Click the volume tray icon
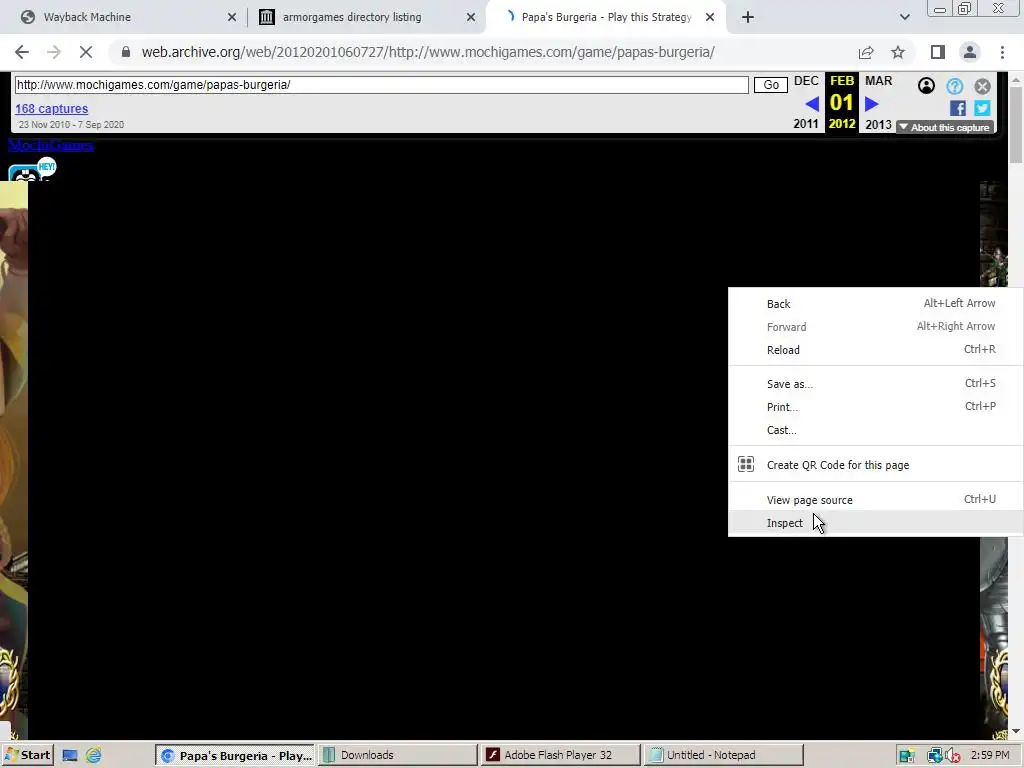This screenshot has width=1024, height=768. point(953,756)
